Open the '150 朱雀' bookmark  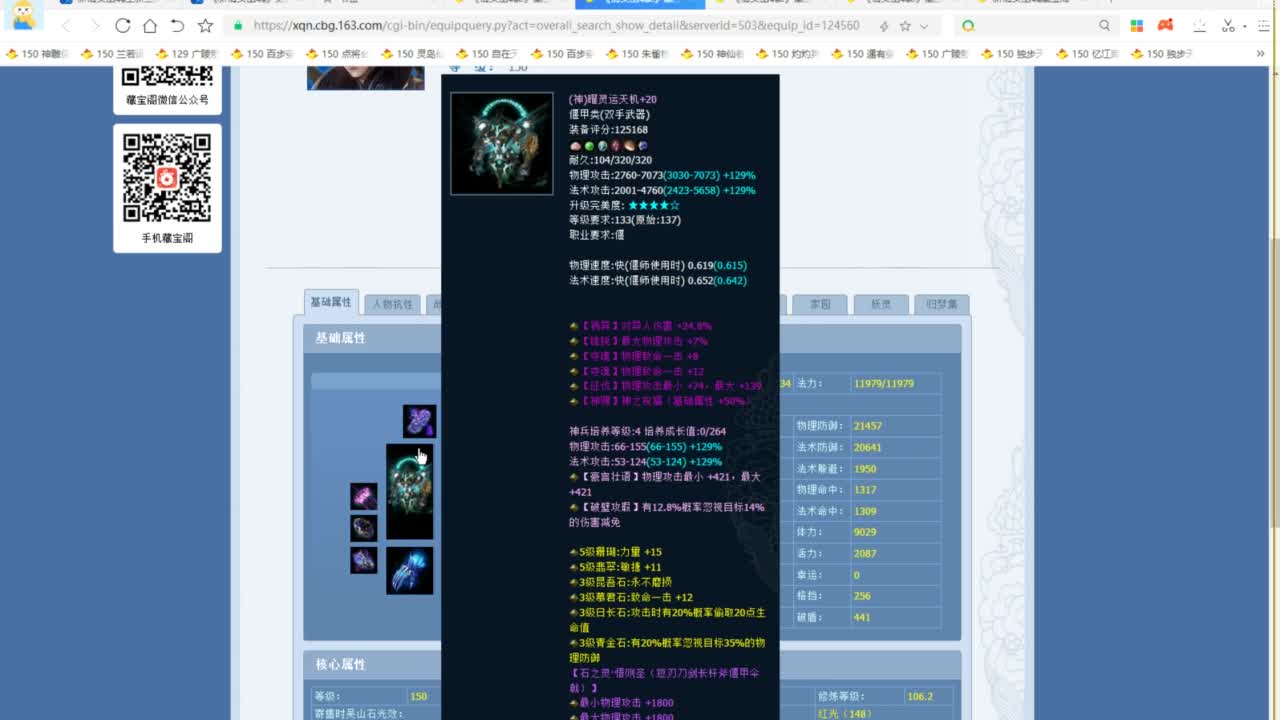[637, 54]
